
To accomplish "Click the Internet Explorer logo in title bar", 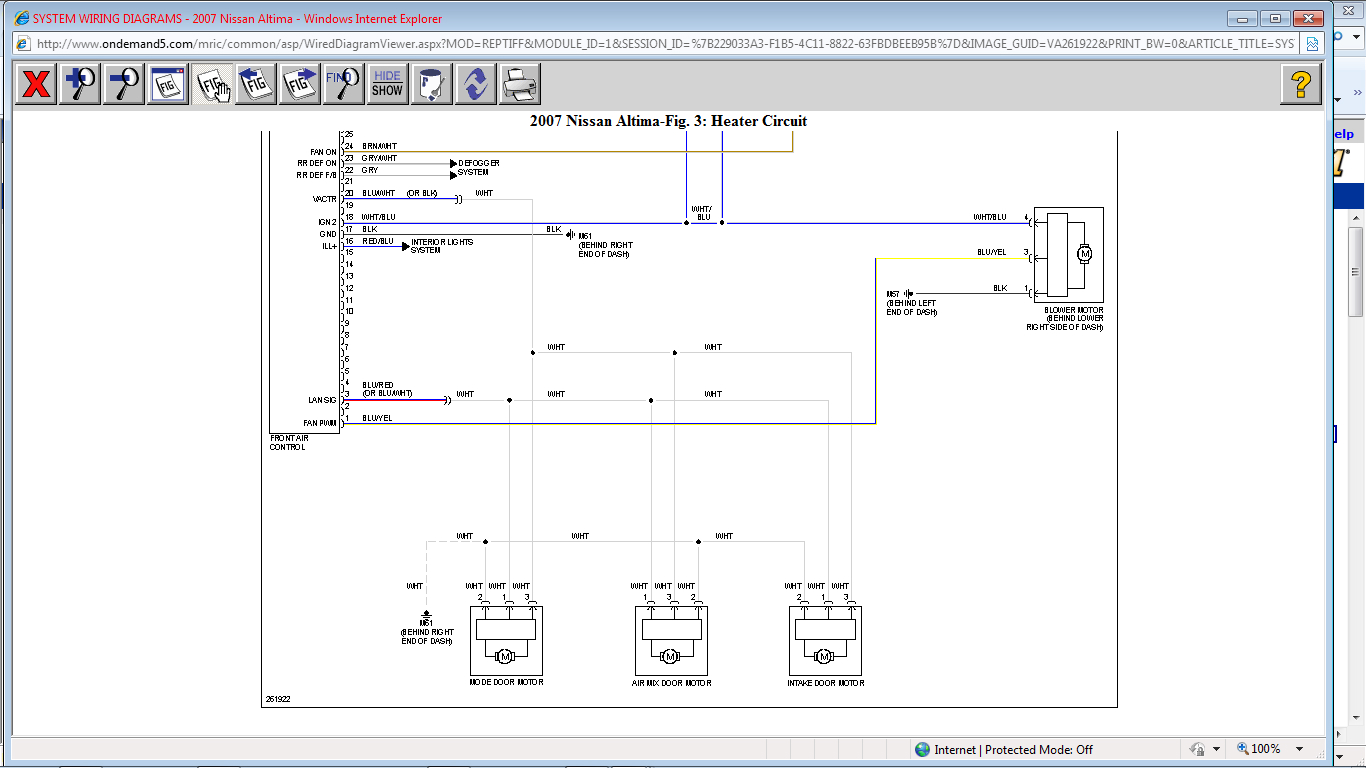I will [21, 18].
